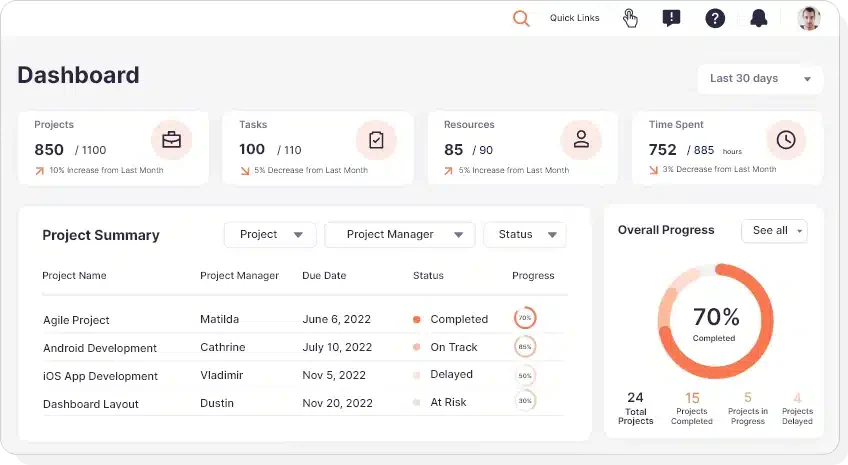
Task: Click the 15 Projects Completed stat
Action: 692,408
